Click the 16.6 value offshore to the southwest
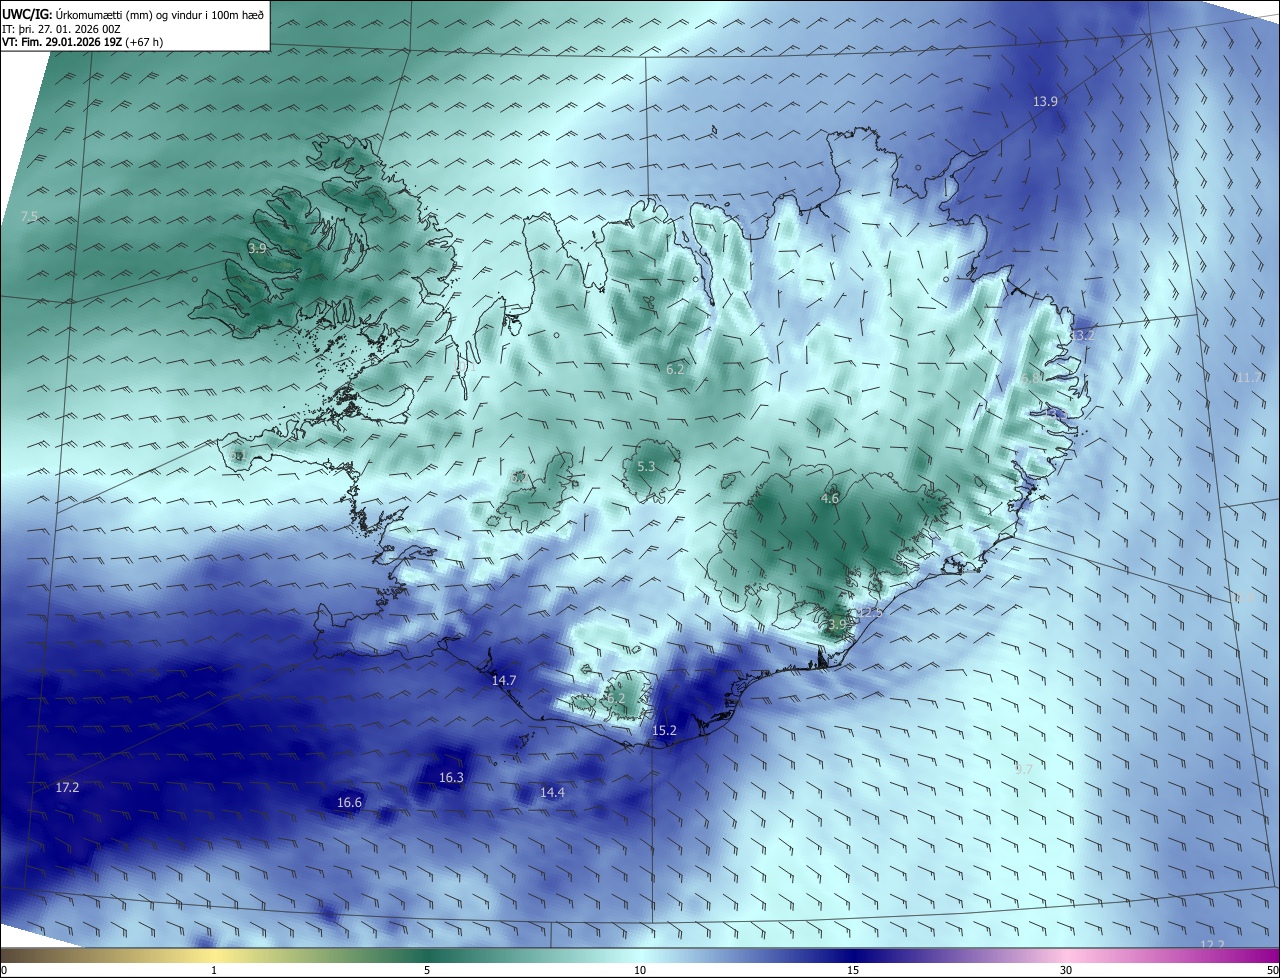The height and width of the screenshot is (978, 1280). click(349, 802)
